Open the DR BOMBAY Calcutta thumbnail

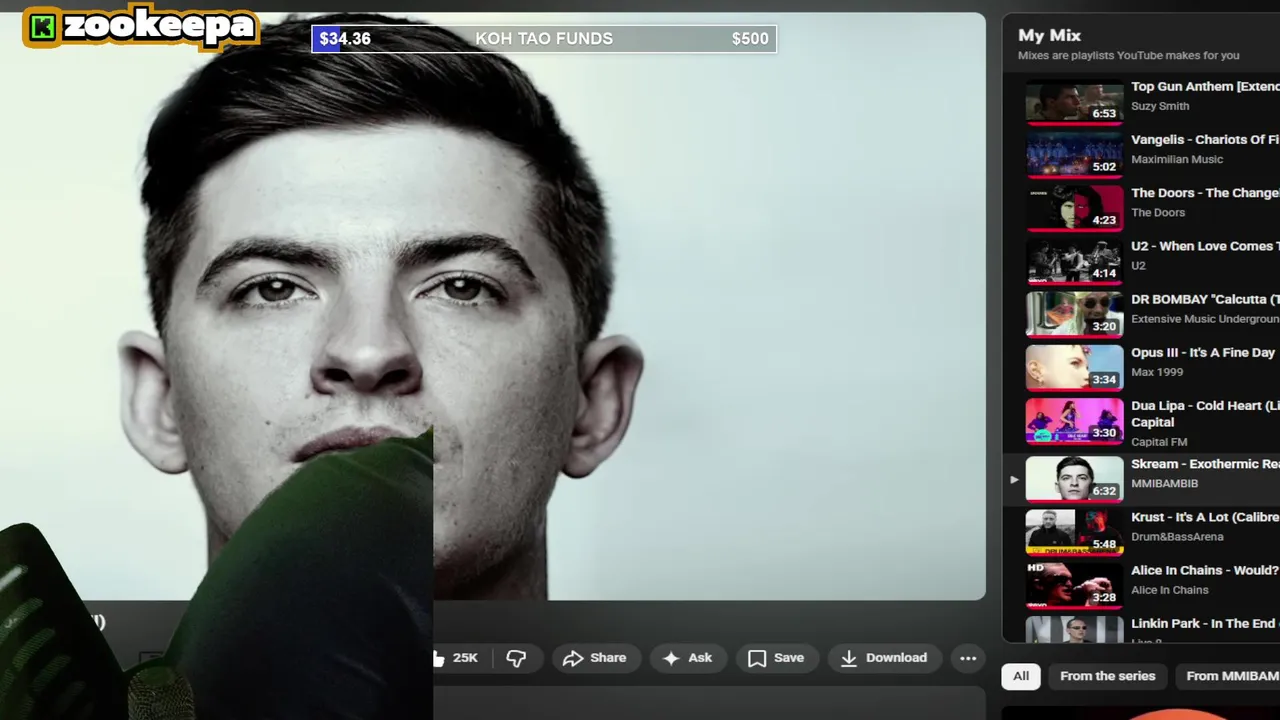pyautogui.click(x=1075, y=313)
